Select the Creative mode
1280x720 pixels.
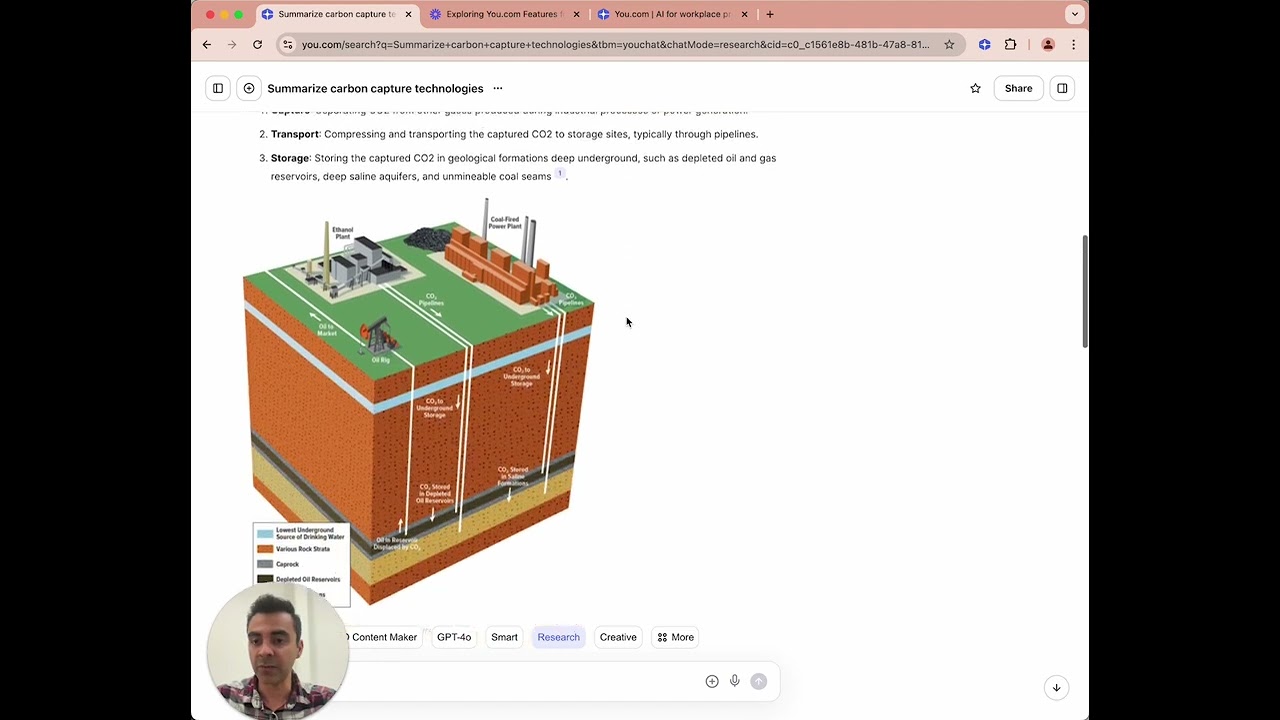click(618, 637)
